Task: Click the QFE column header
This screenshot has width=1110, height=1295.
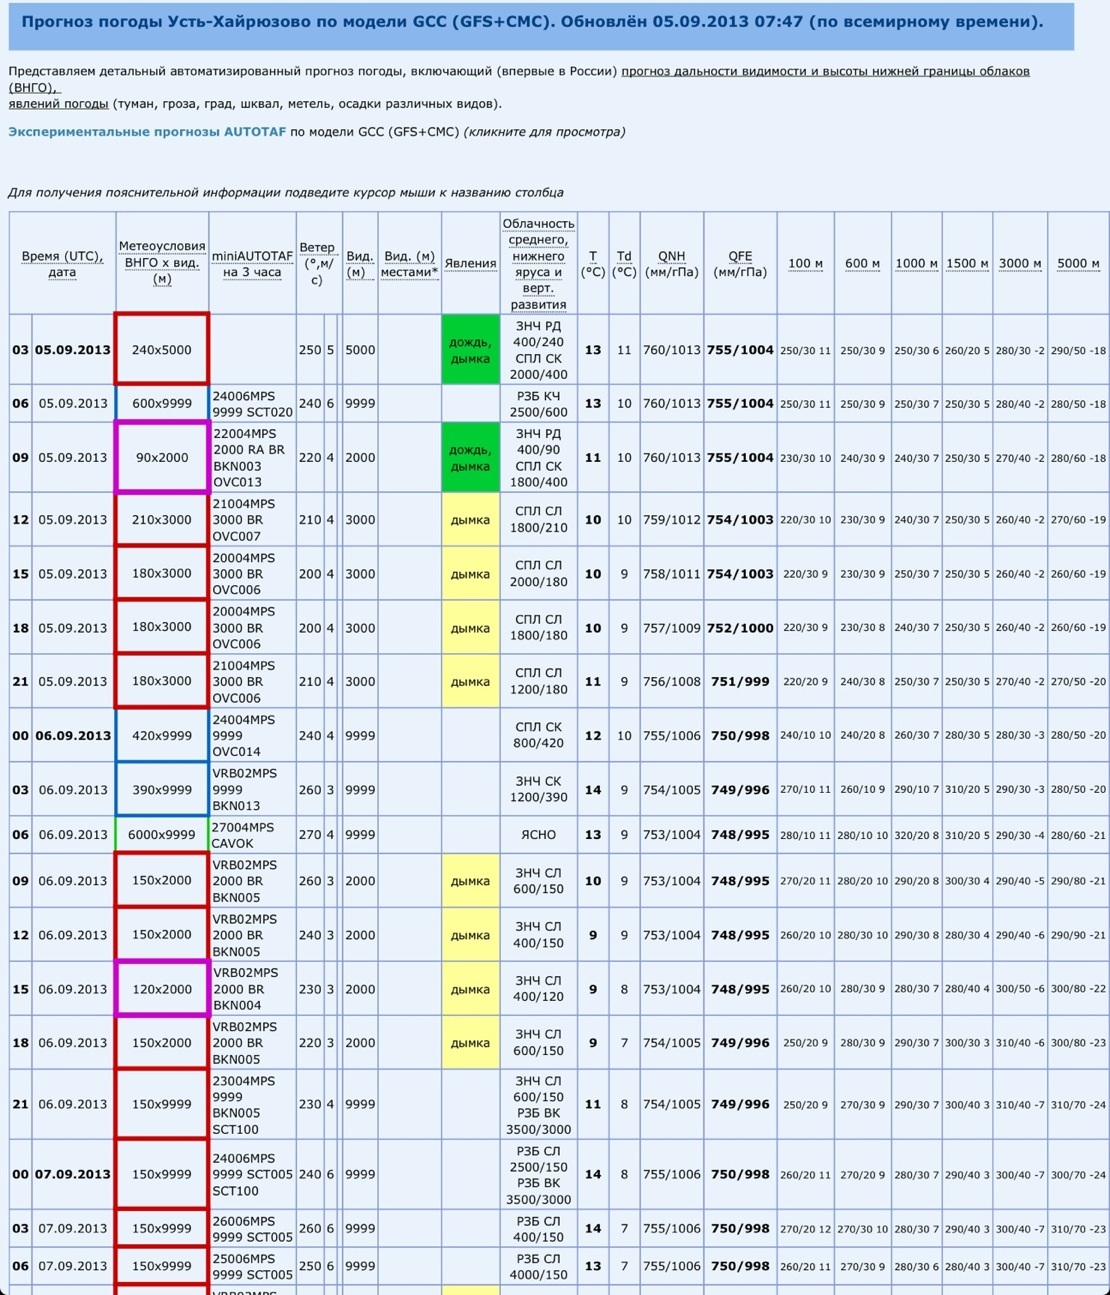Action: tap(740, 264)
